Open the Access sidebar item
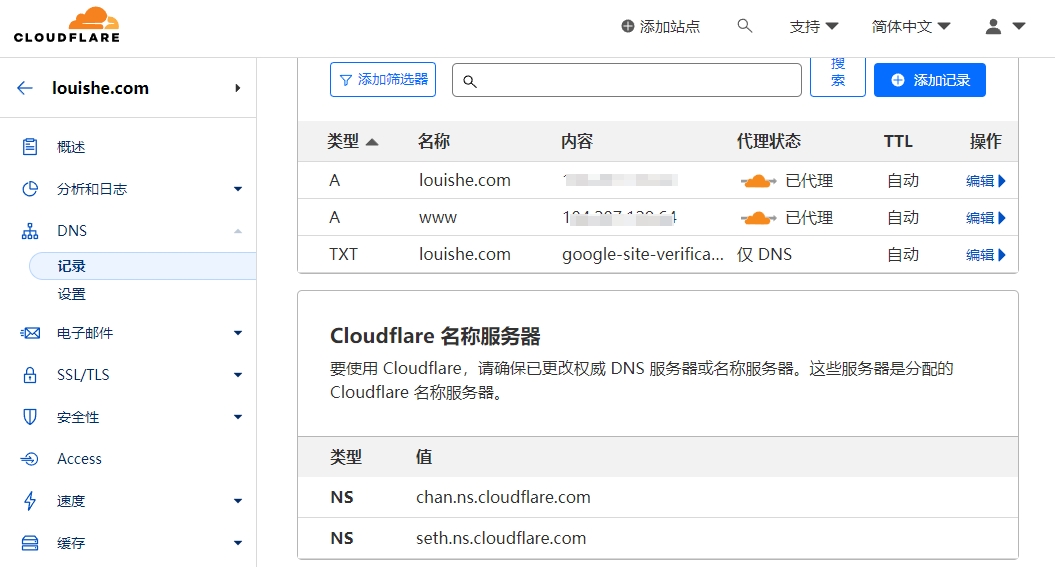 [79, 459]
